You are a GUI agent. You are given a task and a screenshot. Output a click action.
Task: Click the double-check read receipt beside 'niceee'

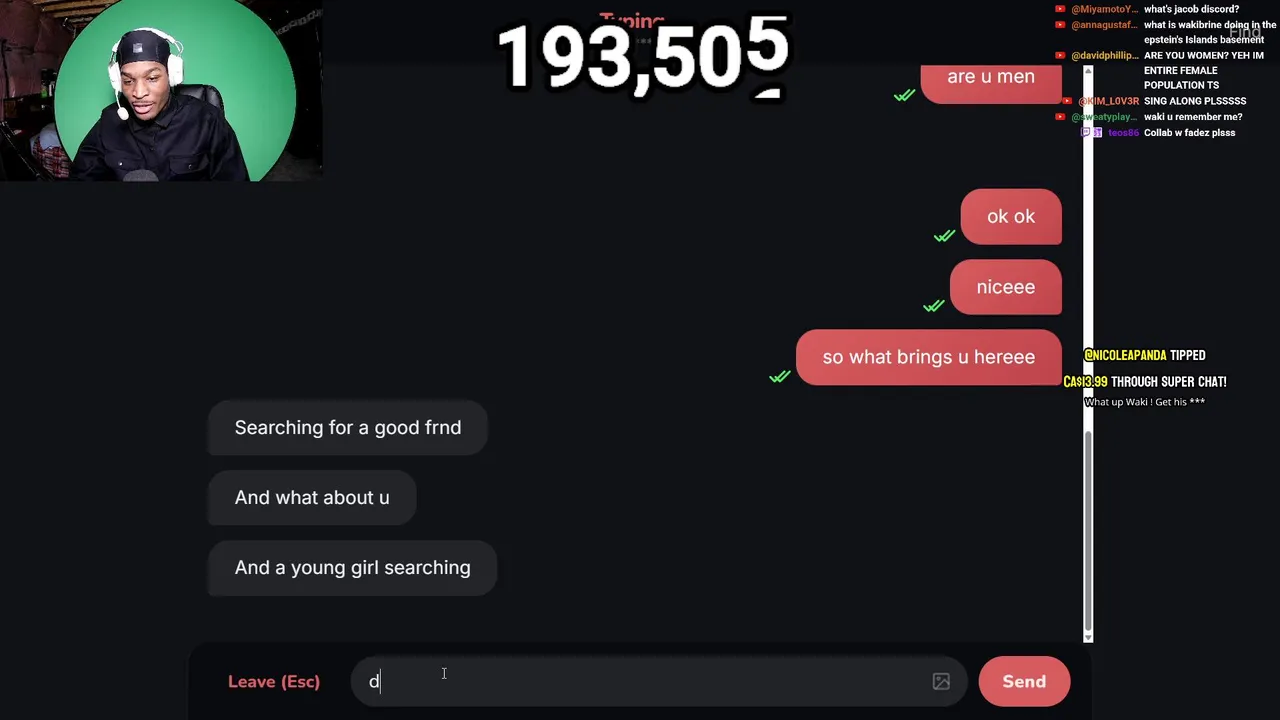click(934, 306)
